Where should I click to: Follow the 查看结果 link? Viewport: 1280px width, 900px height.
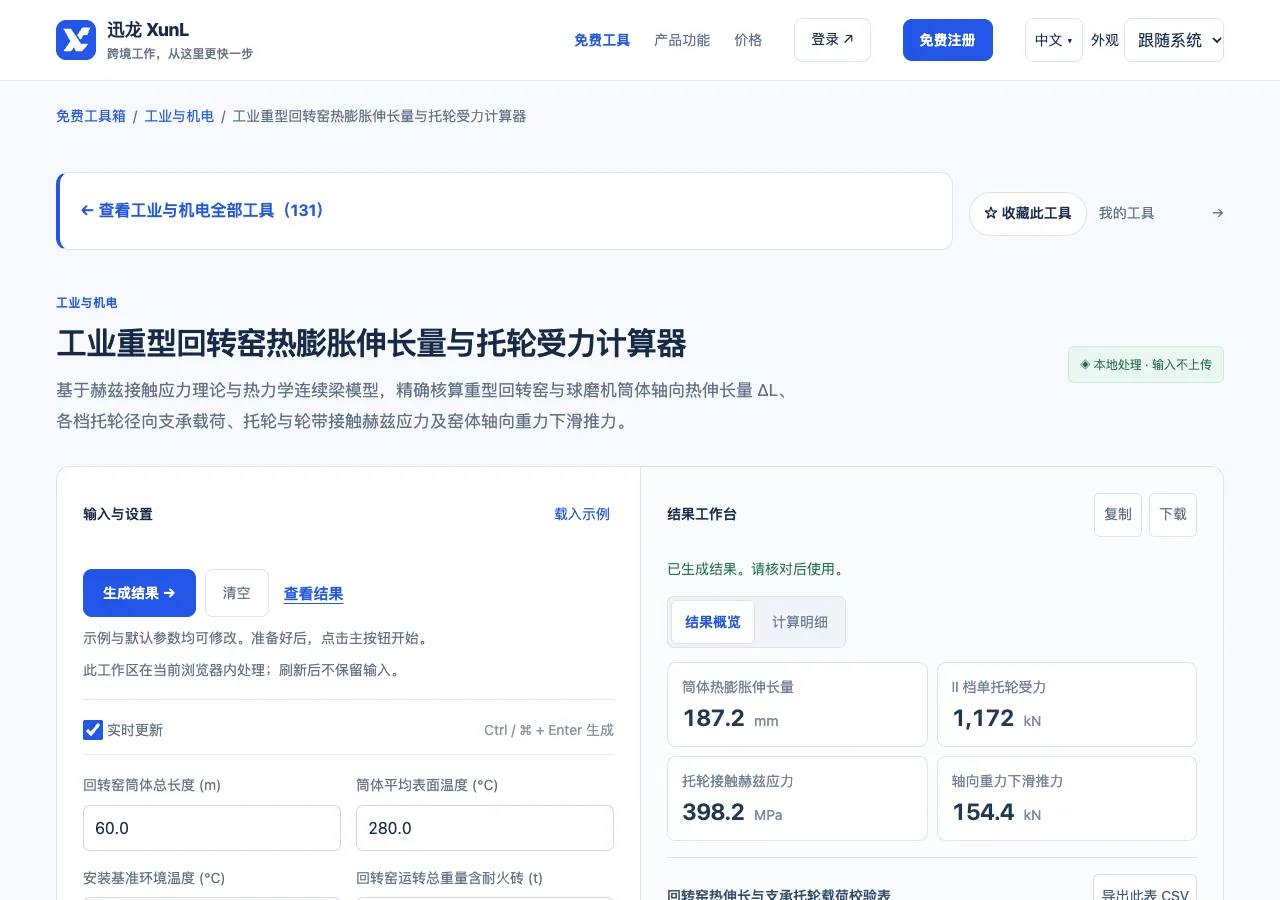[x=313, y=594]
